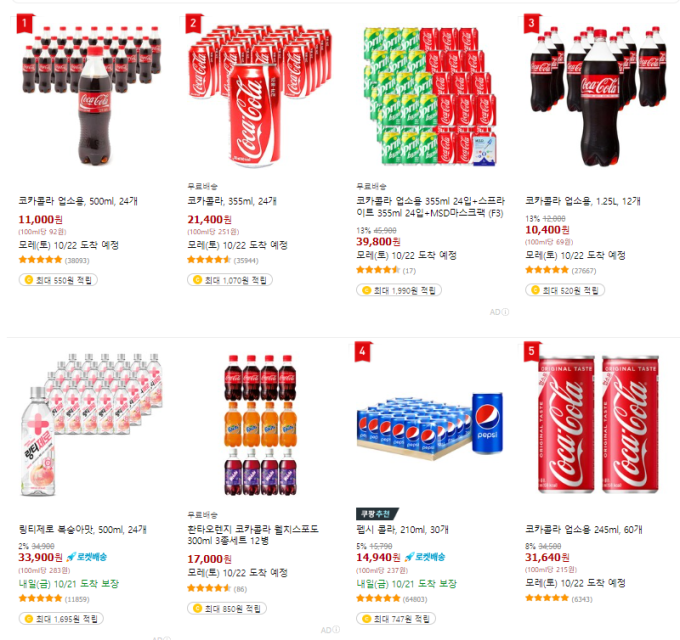680x640 pixels.
Task: Click the AD info icon under the Sprite bundle
Action: click(505, 312)
